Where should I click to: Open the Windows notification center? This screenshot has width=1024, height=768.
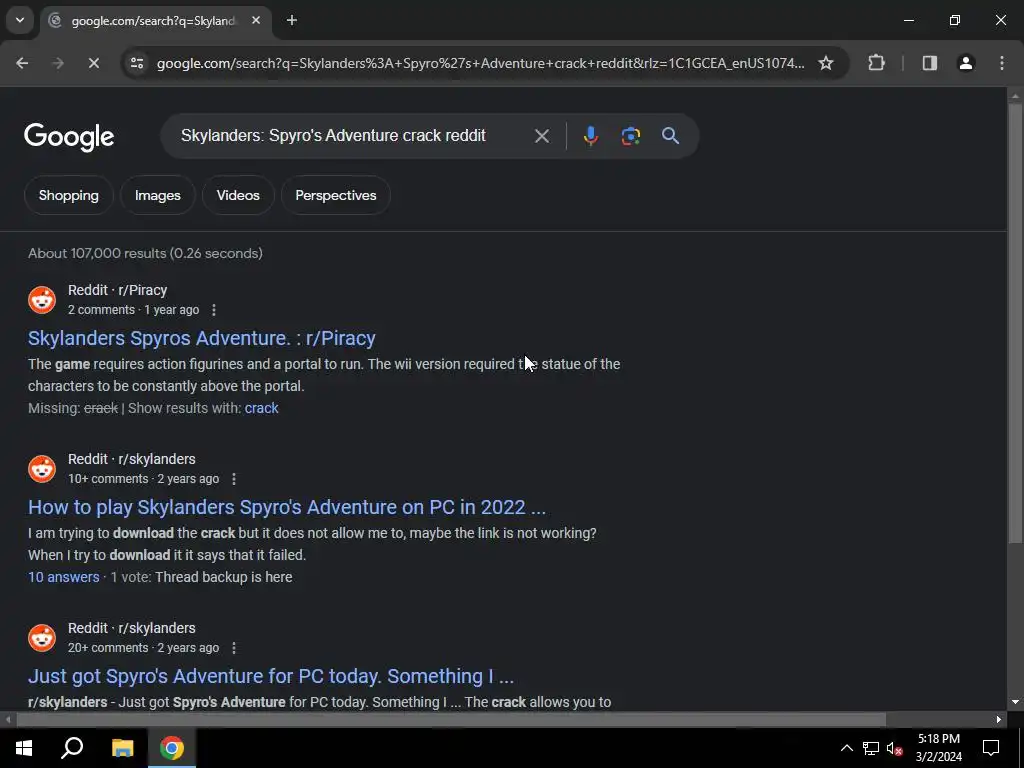[x=991, y=748]
